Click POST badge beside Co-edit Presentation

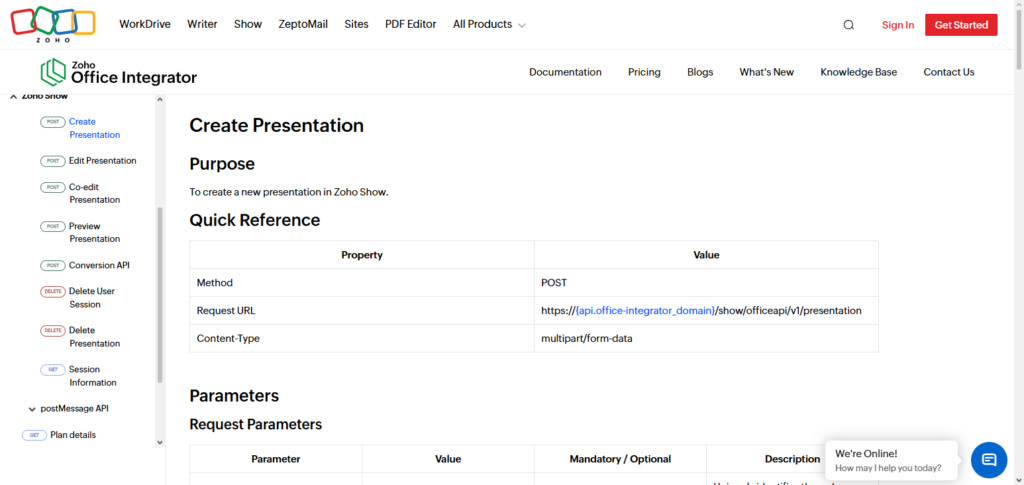click(53, 187)
